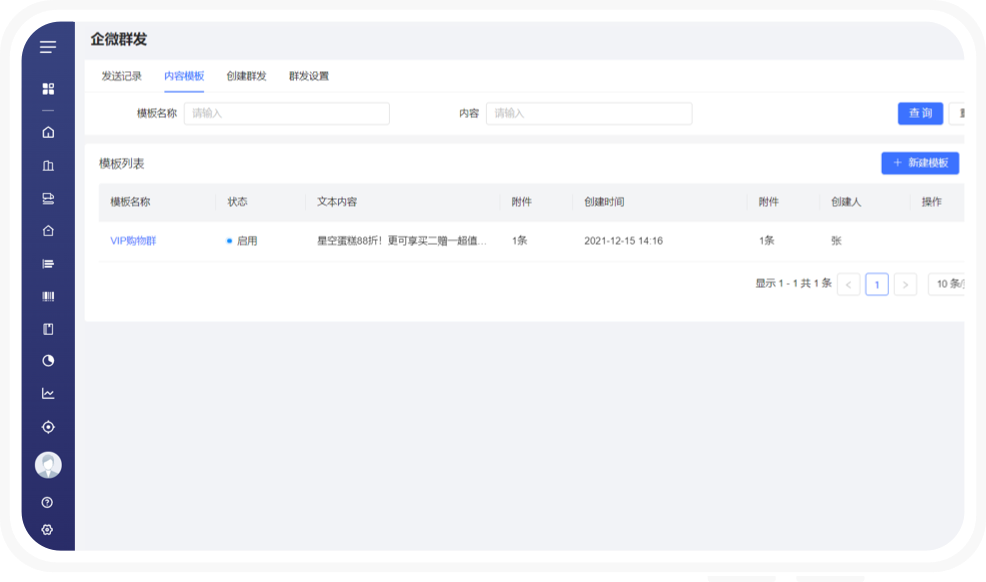Click the four-square dashboard icon

click(x=48, y=89)
